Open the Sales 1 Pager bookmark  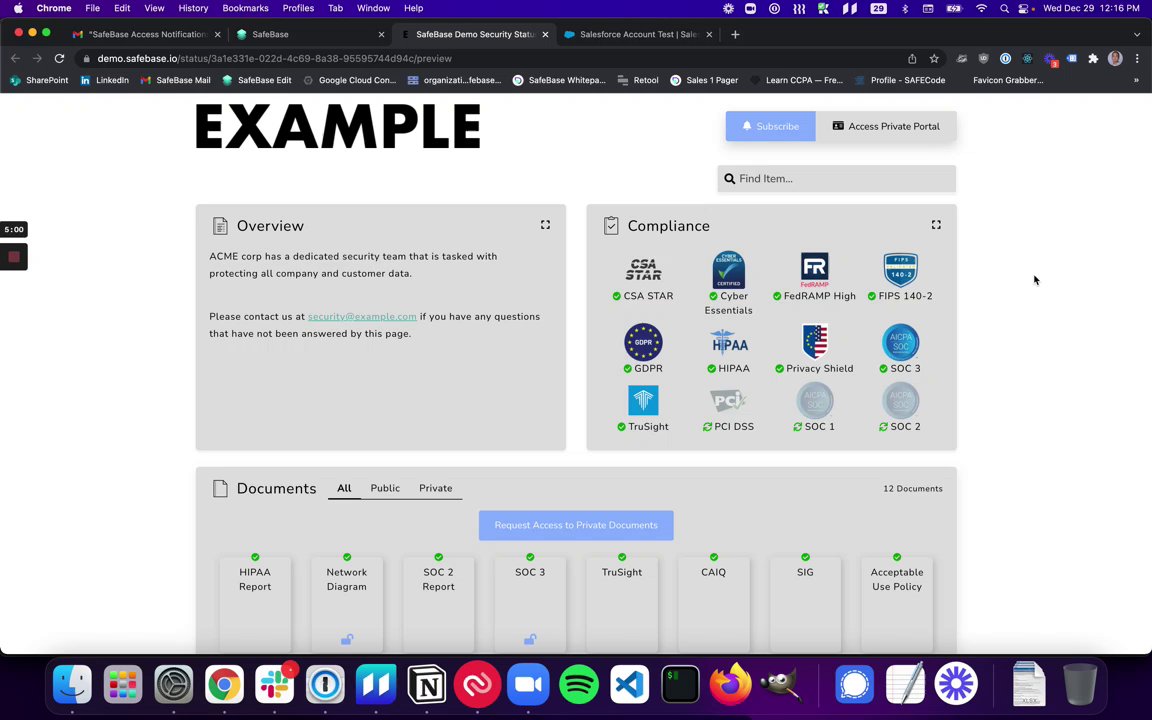point(704,80)
